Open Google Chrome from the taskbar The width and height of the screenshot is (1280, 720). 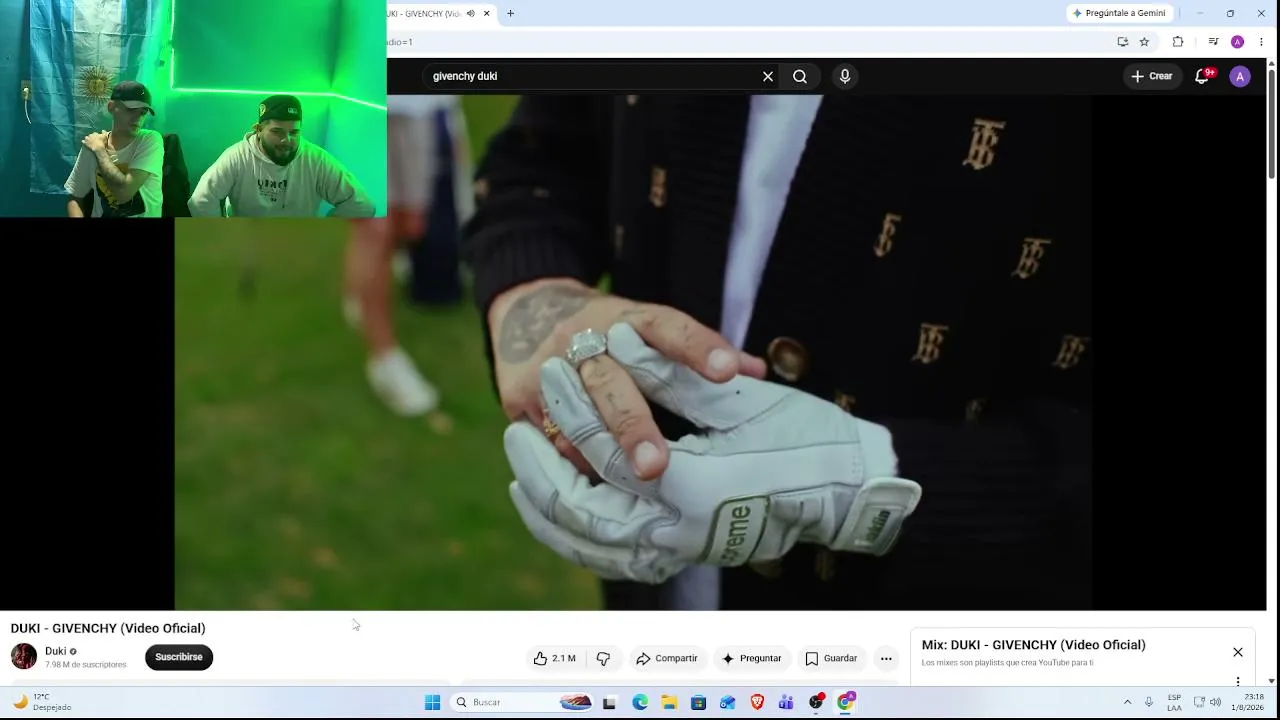tap(845, 703)
